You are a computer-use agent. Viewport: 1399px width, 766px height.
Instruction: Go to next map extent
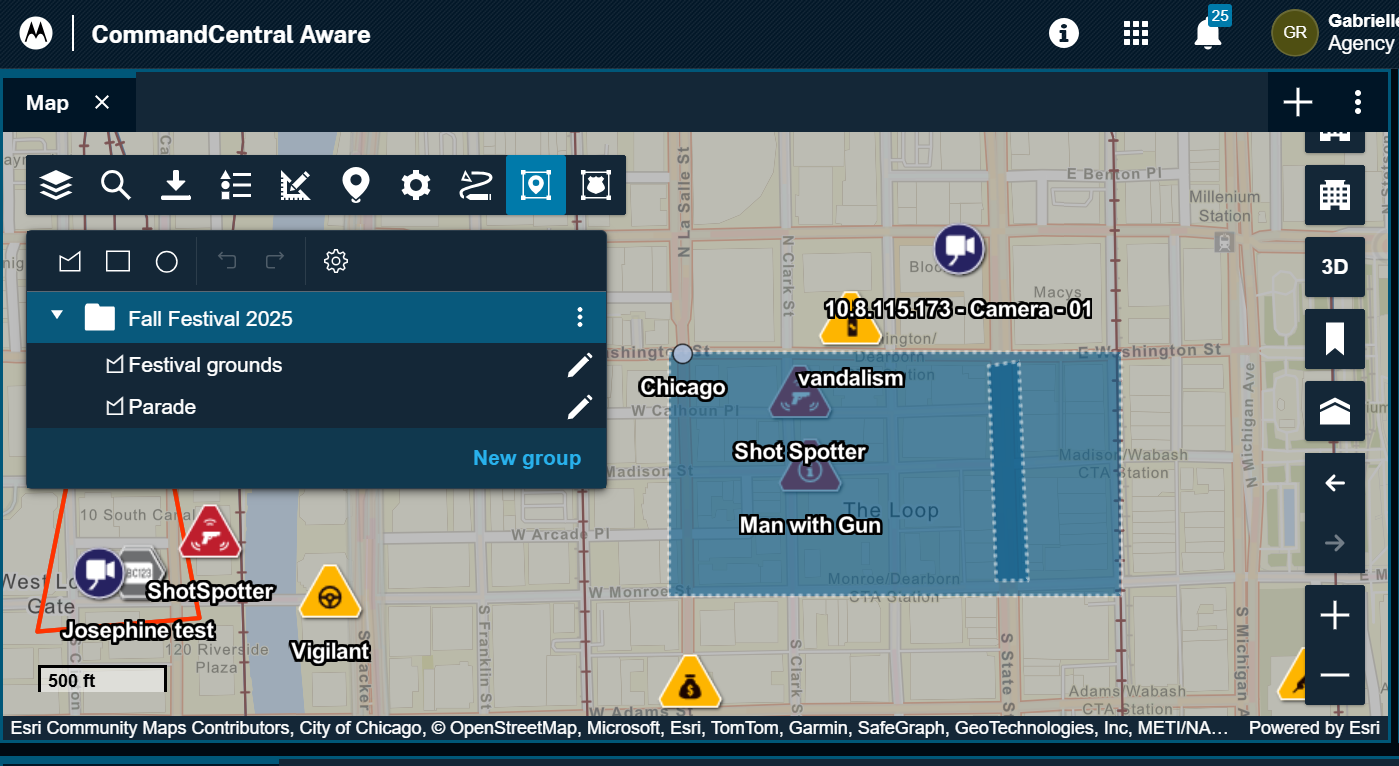pyautogui.click(x=1335, y=543)
